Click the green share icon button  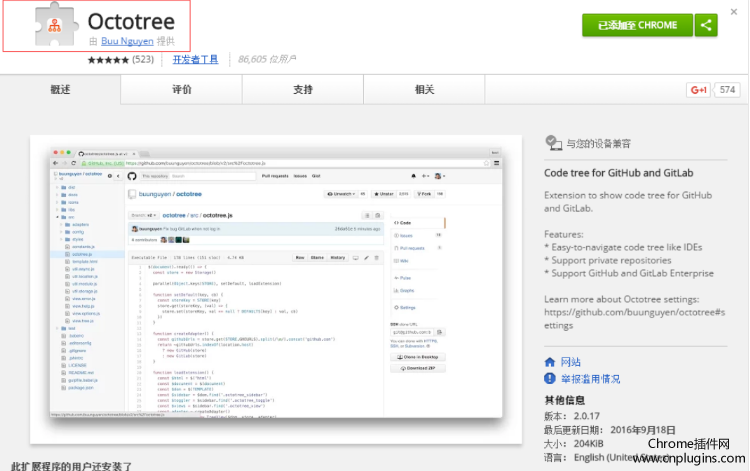[706, 25]
